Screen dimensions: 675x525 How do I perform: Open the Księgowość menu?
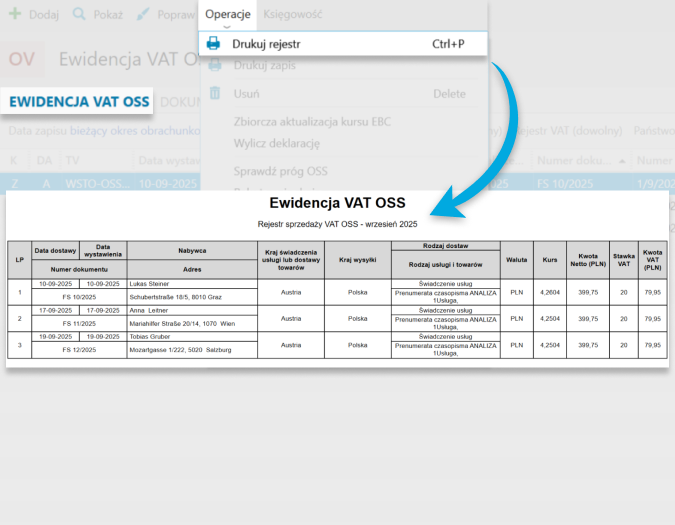294,15
